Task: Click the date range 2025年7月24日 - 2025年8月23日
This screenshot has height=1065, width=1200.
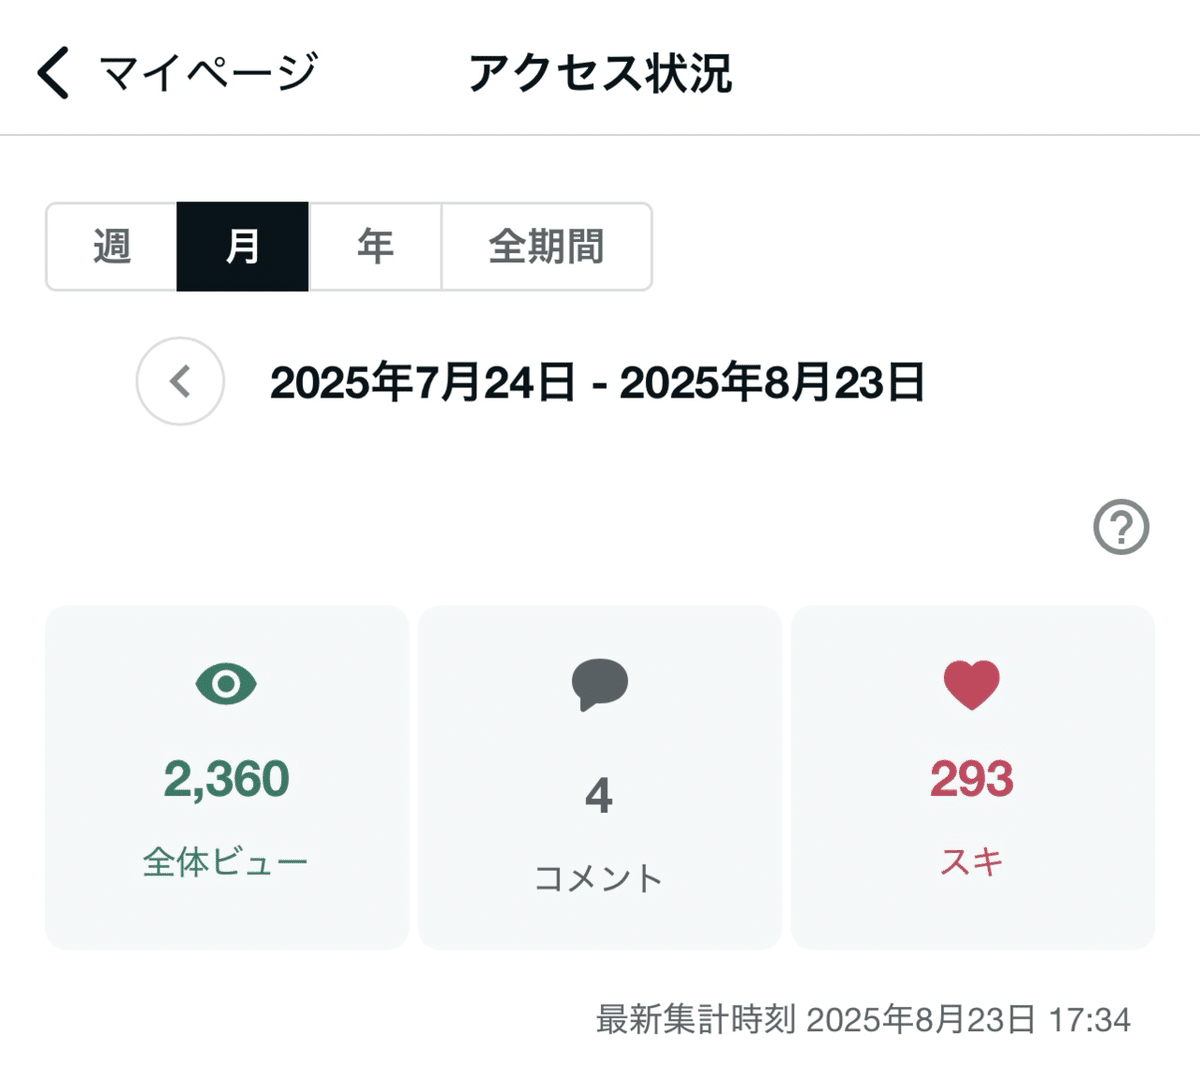Action: (x=597, y=382)
